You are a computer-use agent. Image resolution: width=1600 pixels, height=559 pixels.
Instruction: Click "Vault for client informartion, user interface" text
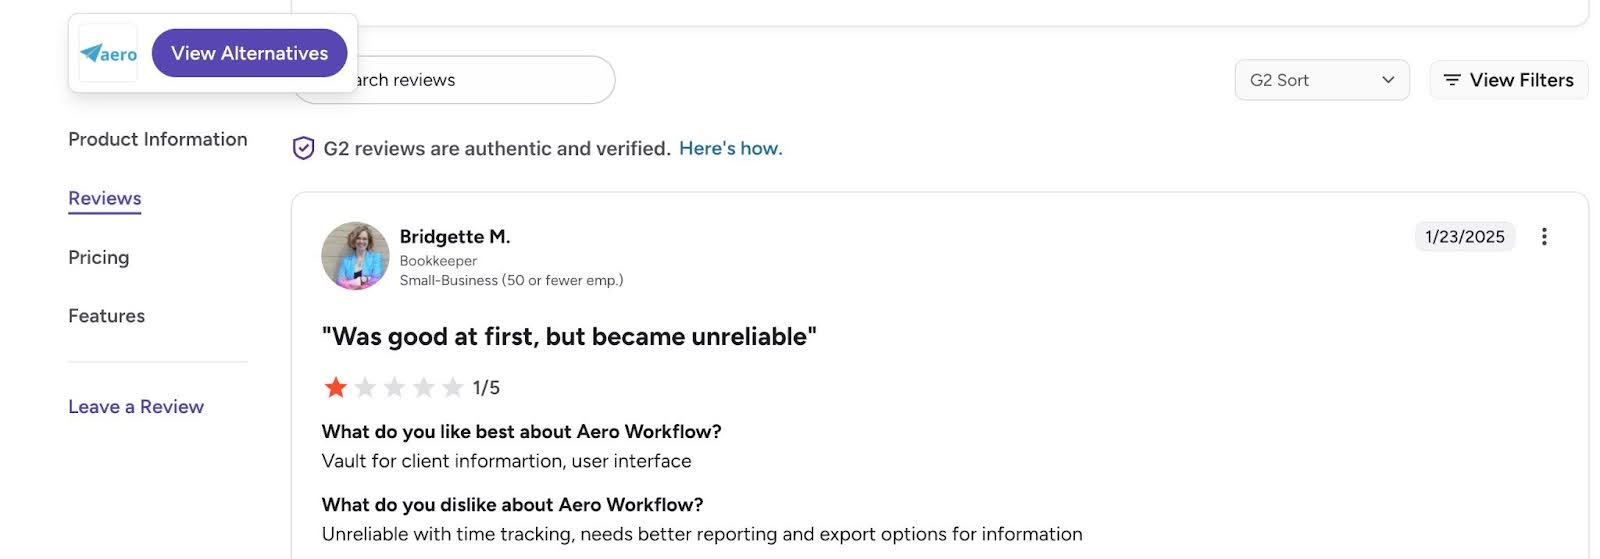pyautogui.click(x=506, y=461)
